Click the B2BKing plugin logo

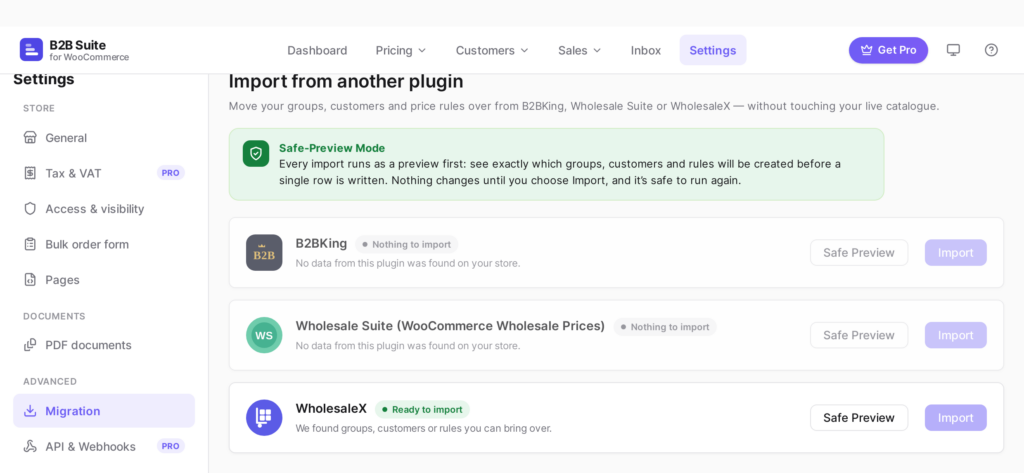point(264,252)
